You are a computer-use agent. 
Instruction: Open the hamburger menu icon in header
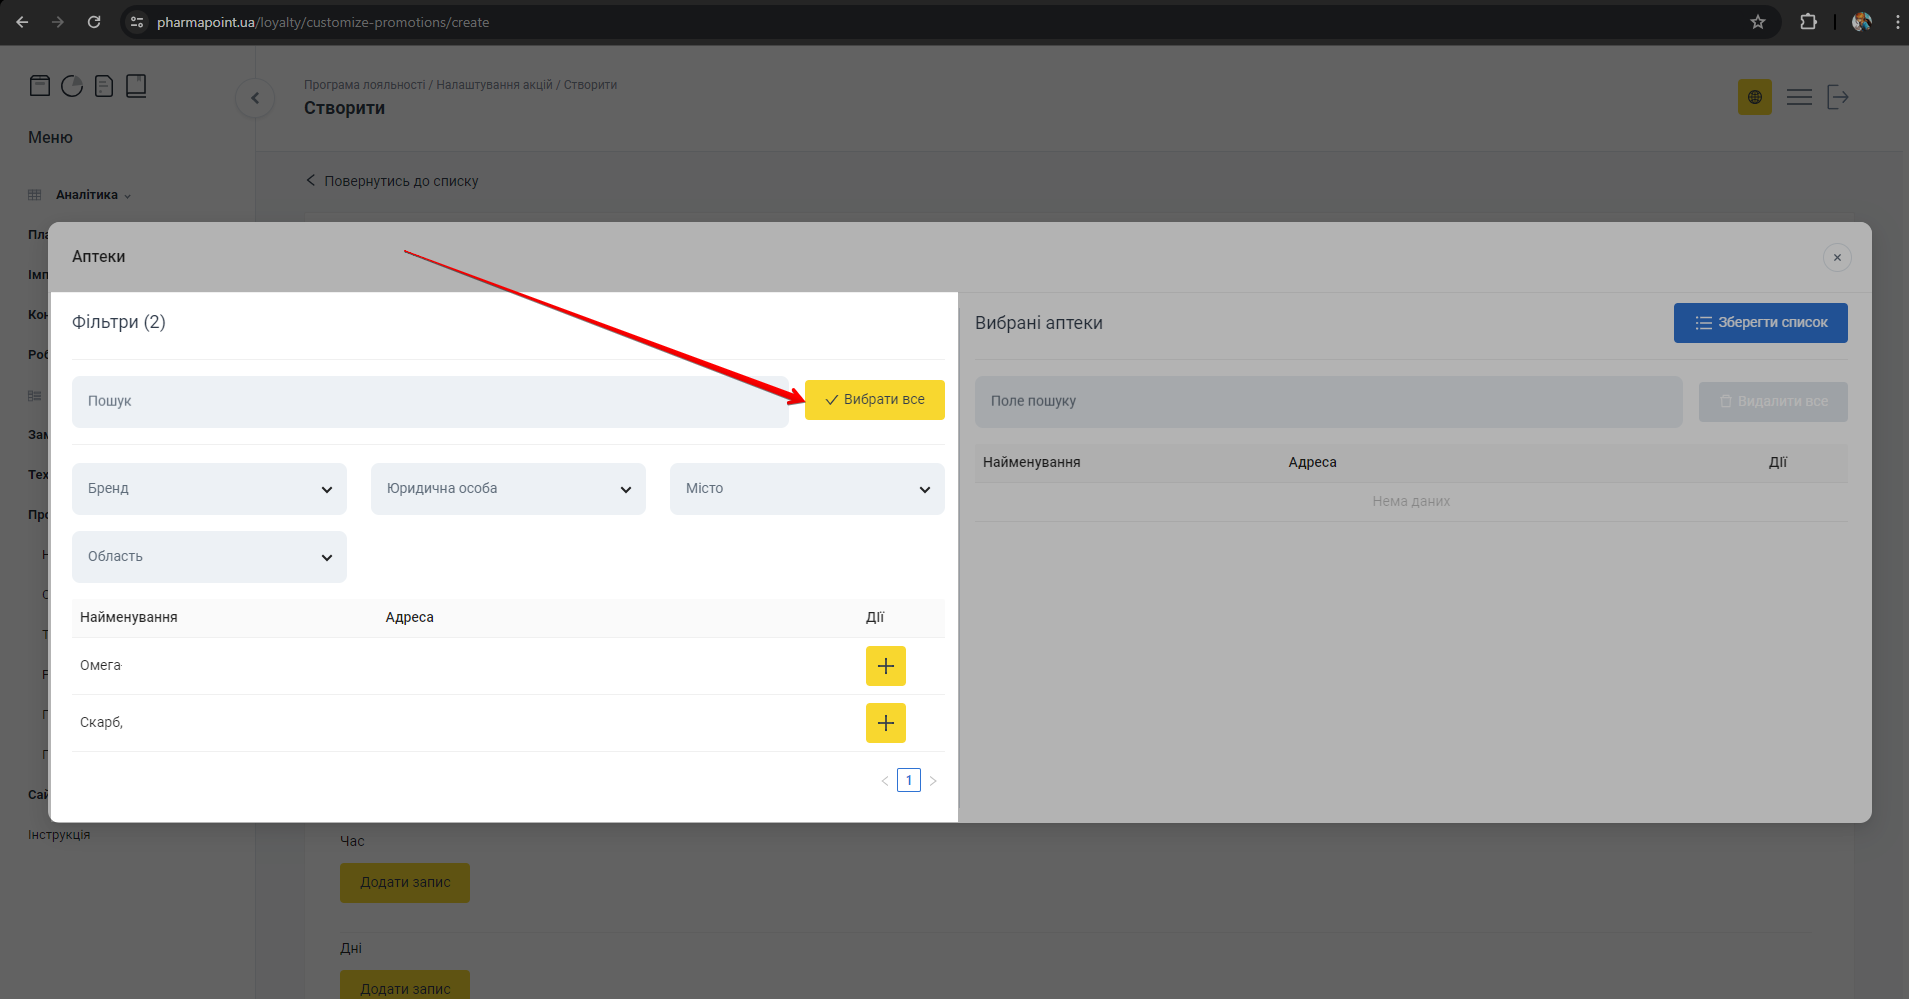pos(1799,97)
